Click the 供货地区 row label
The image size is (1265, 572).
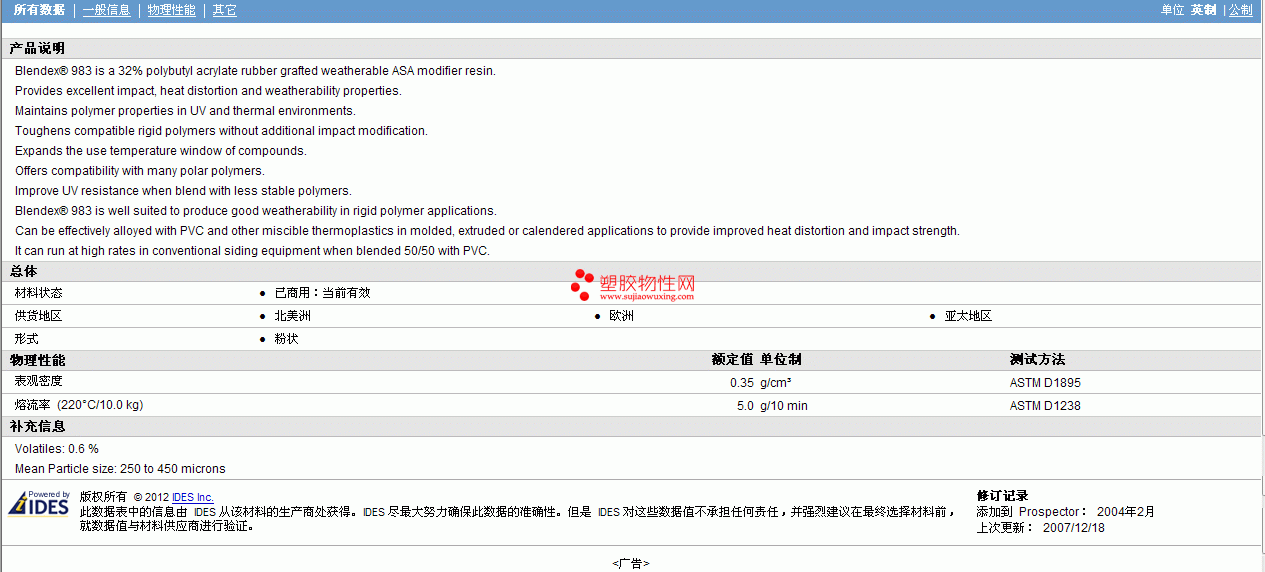click(x=39, y=316)
